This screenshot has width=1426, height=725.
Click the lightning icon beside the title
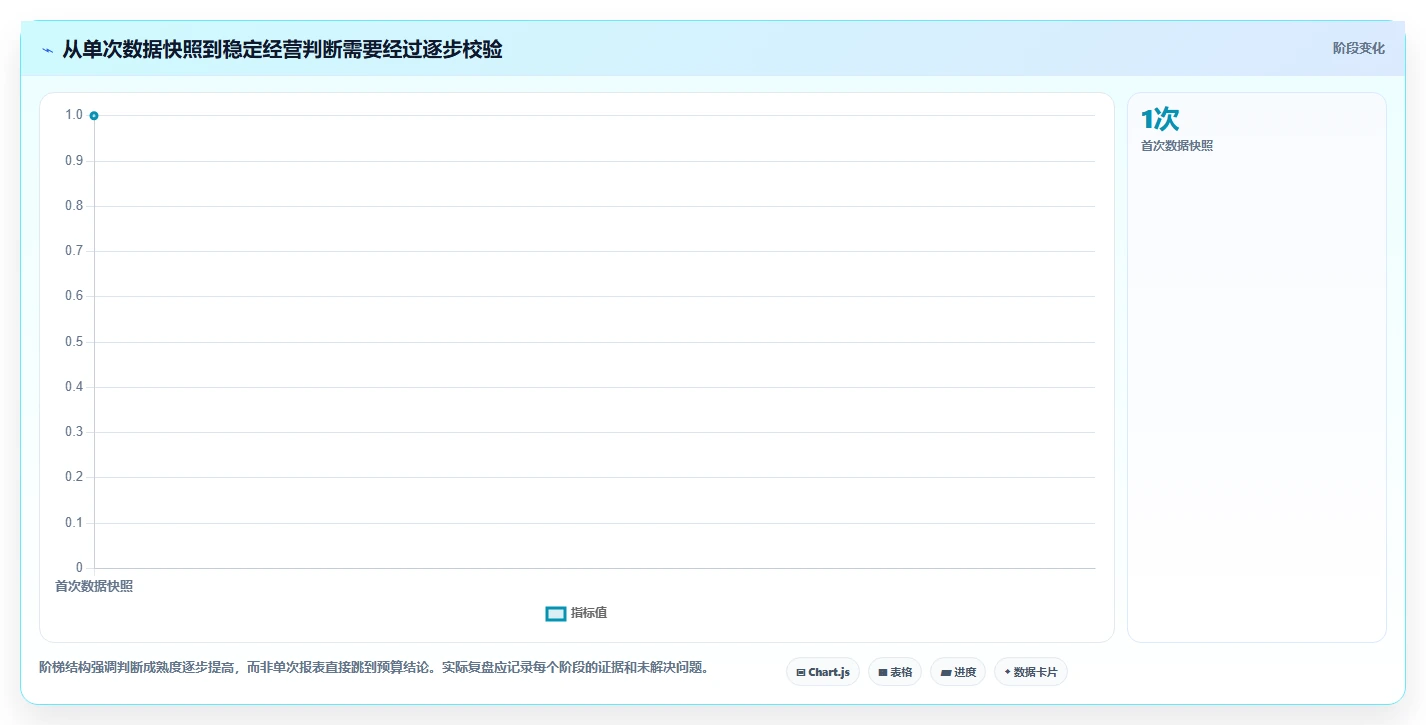(48, 50)
